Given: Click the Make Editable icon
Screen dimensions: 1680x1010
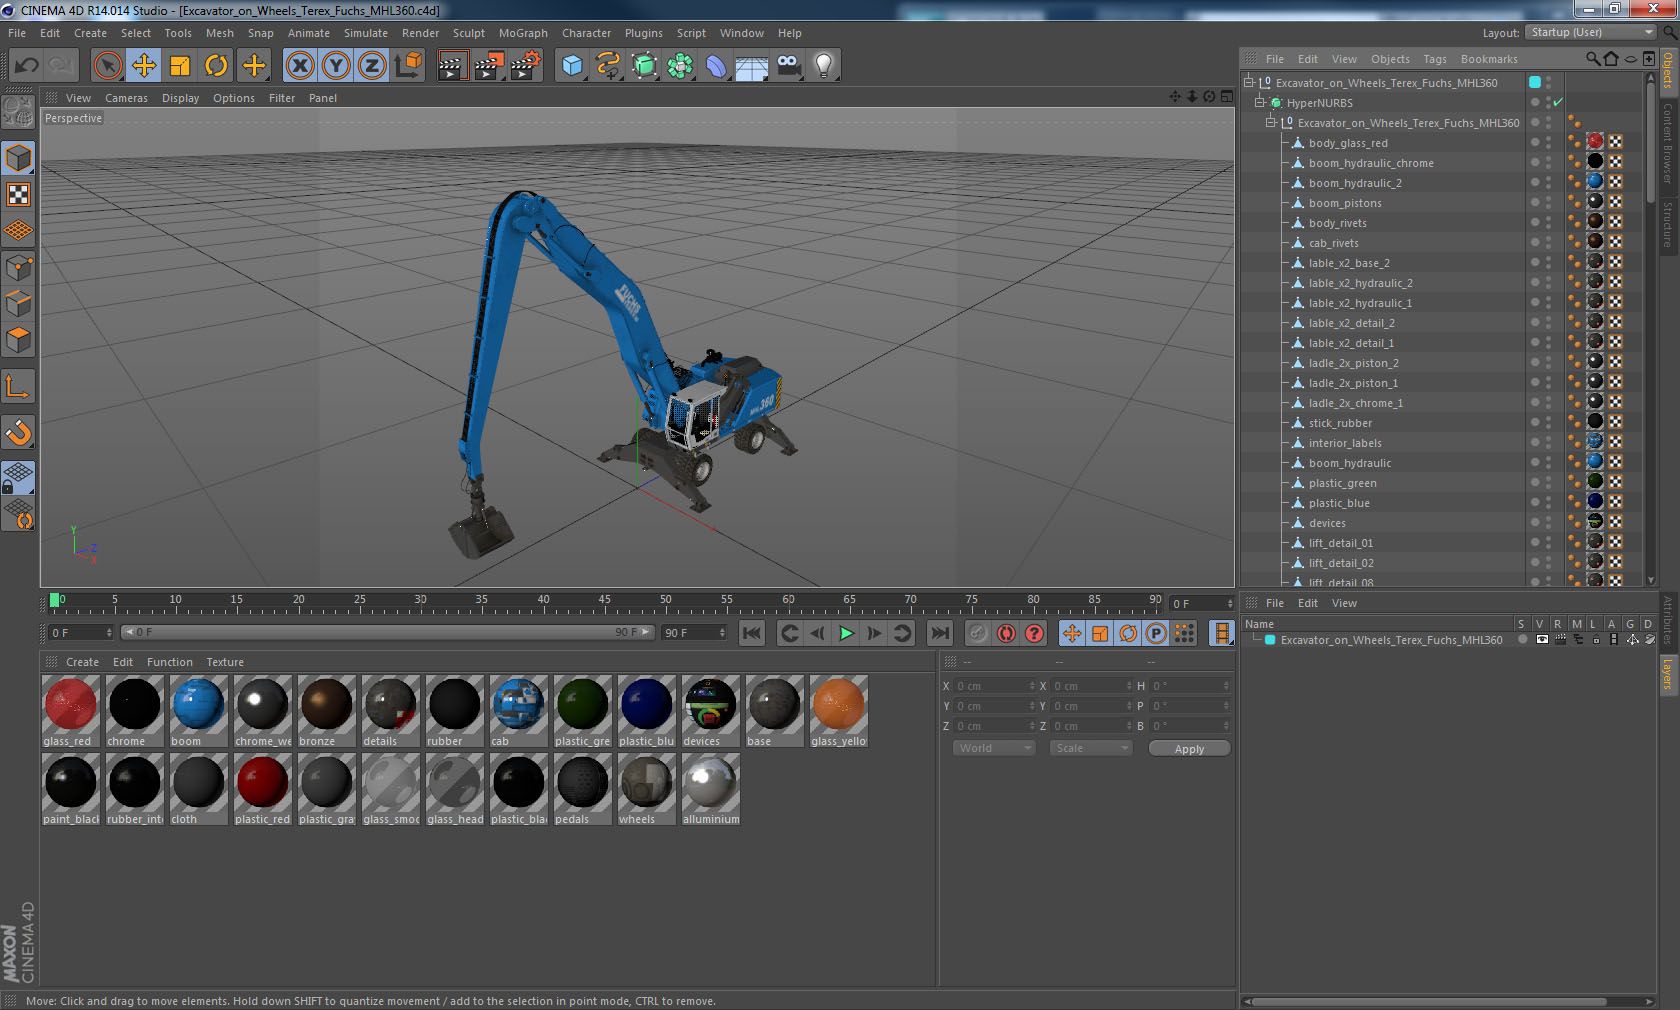Looking at the screenshot, I should click(18, 112).
